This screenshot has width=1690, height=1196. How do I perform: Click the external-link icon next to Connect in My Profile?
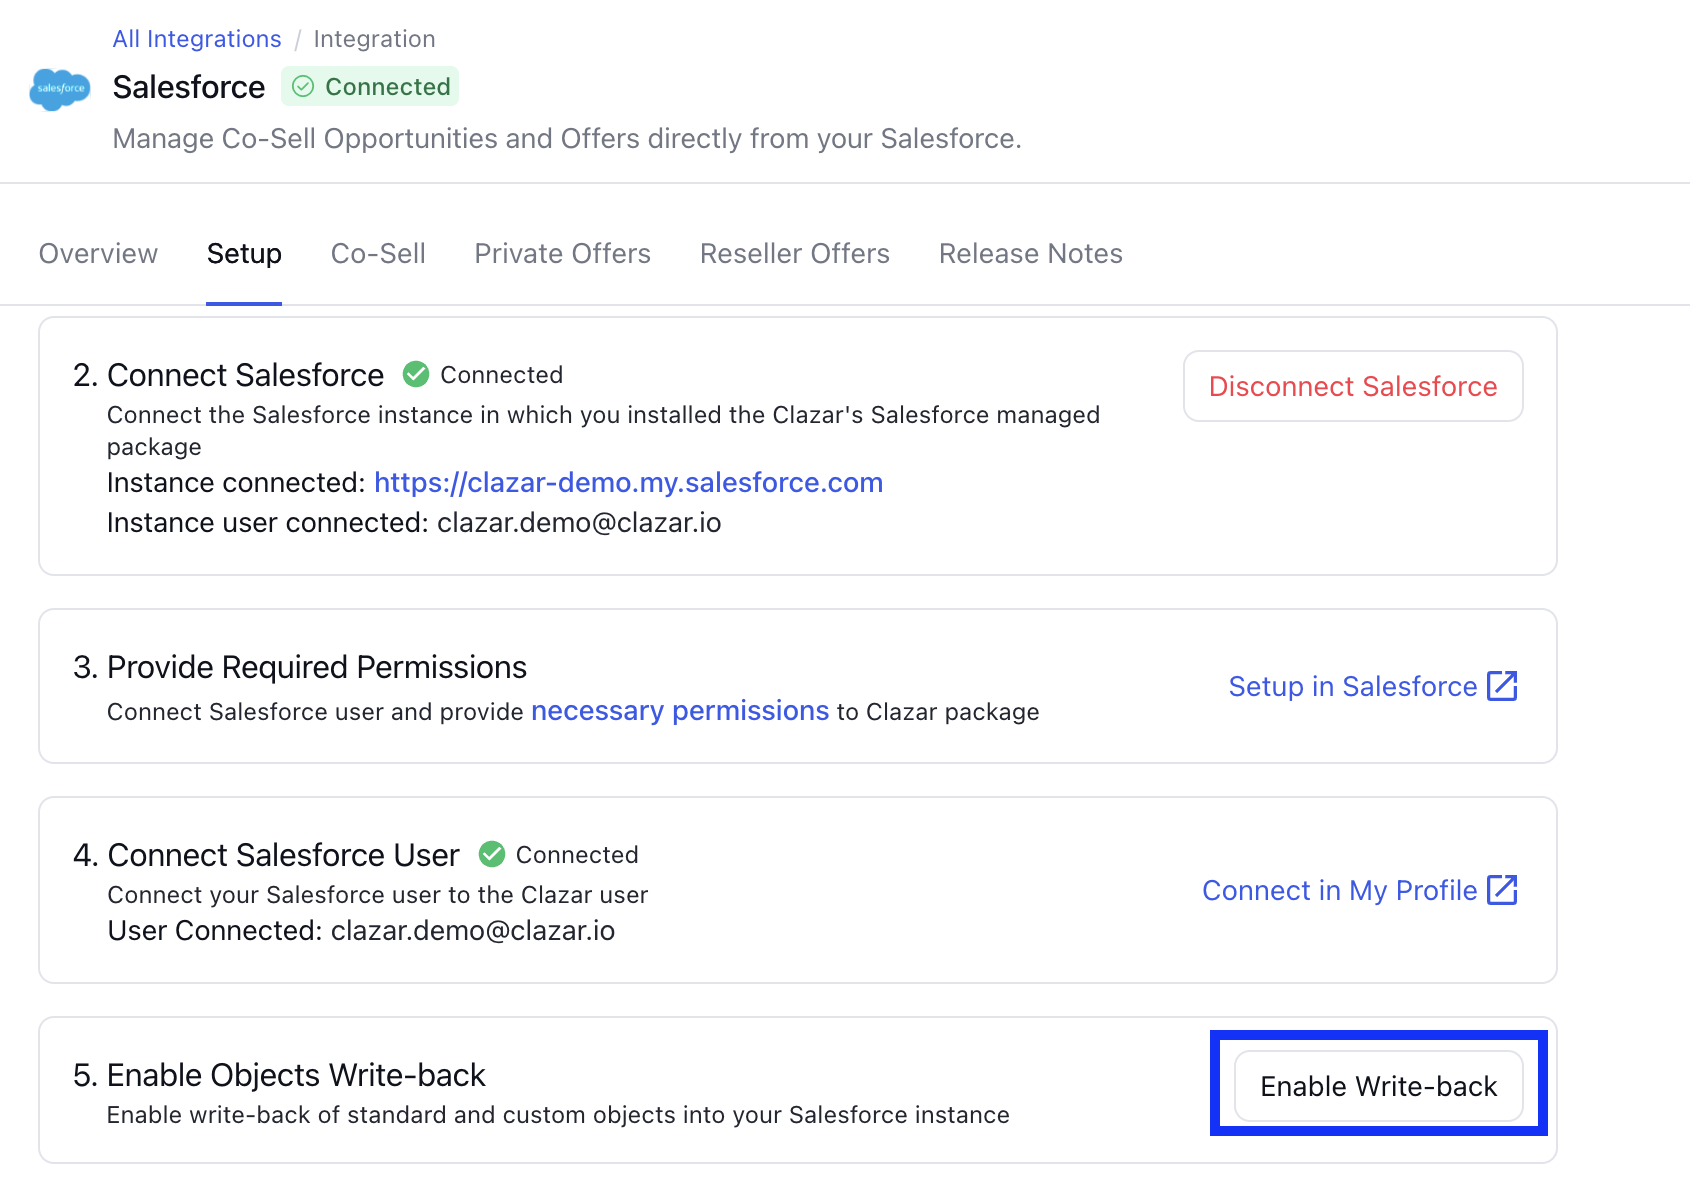[x=1502, y=890]
